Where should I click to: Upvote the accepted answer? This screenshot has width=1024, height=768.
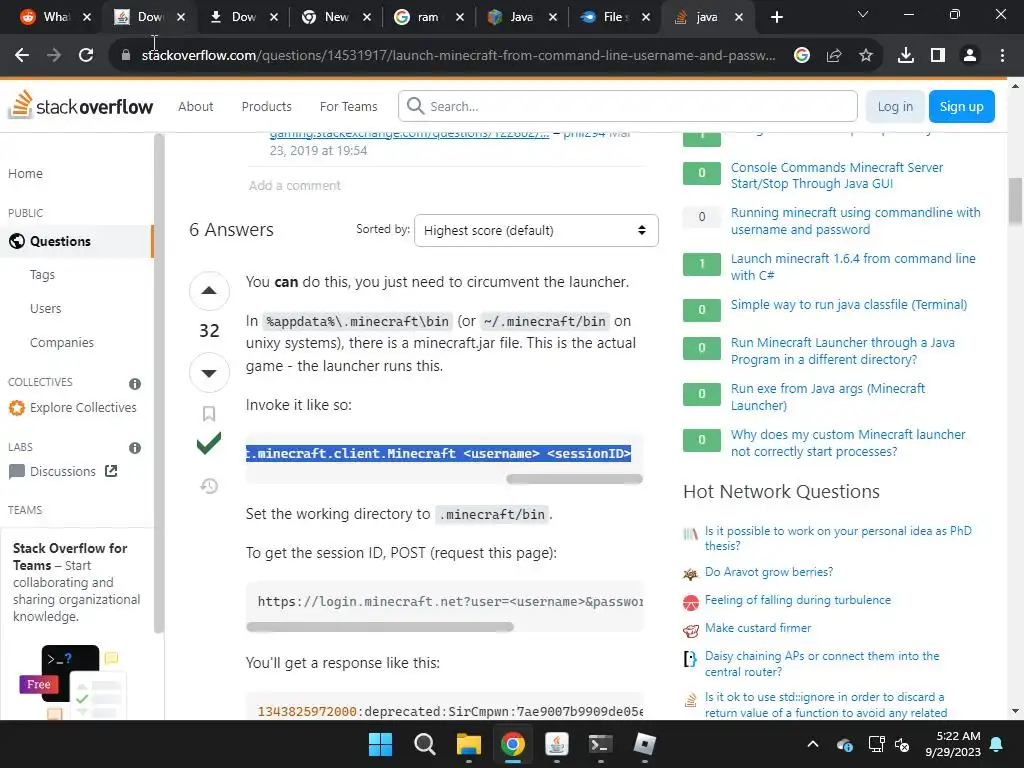tap(209, 291)
